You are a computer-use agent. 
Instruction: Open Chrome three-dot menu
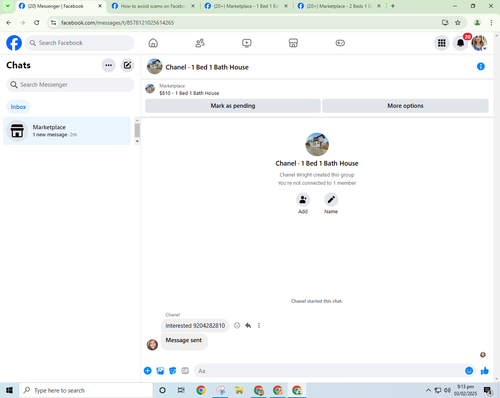click(x=491, y=23)
